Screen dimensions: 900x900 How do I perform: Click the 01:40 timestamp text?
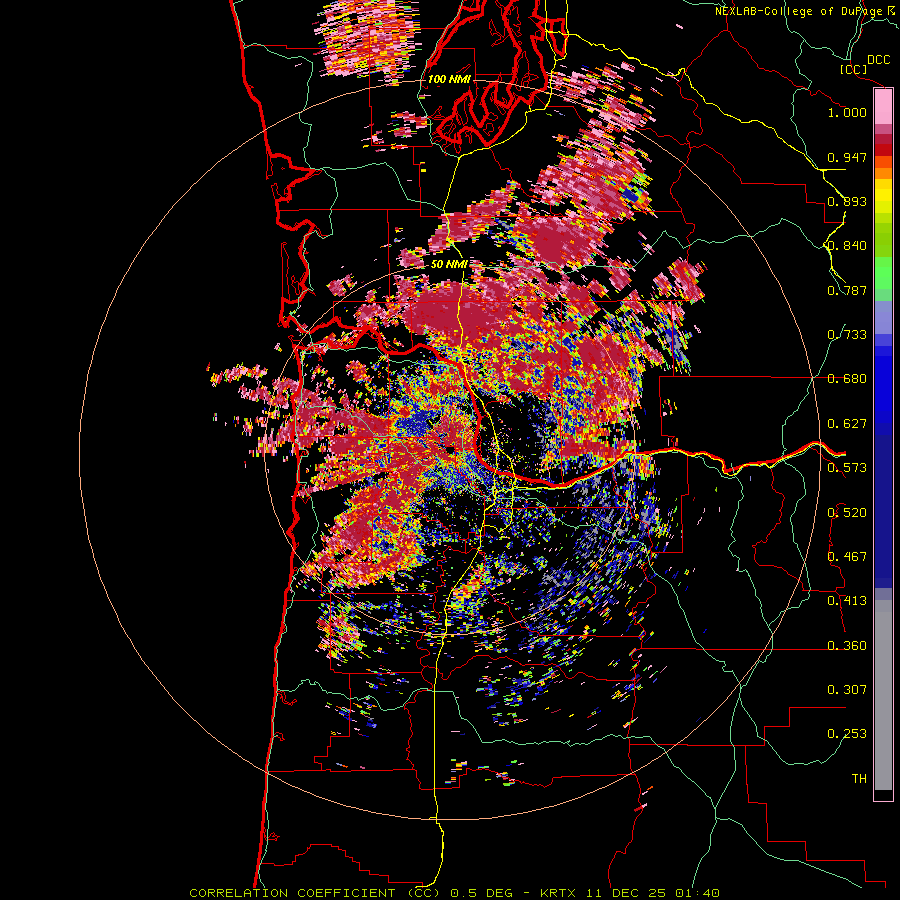(697, 893)
